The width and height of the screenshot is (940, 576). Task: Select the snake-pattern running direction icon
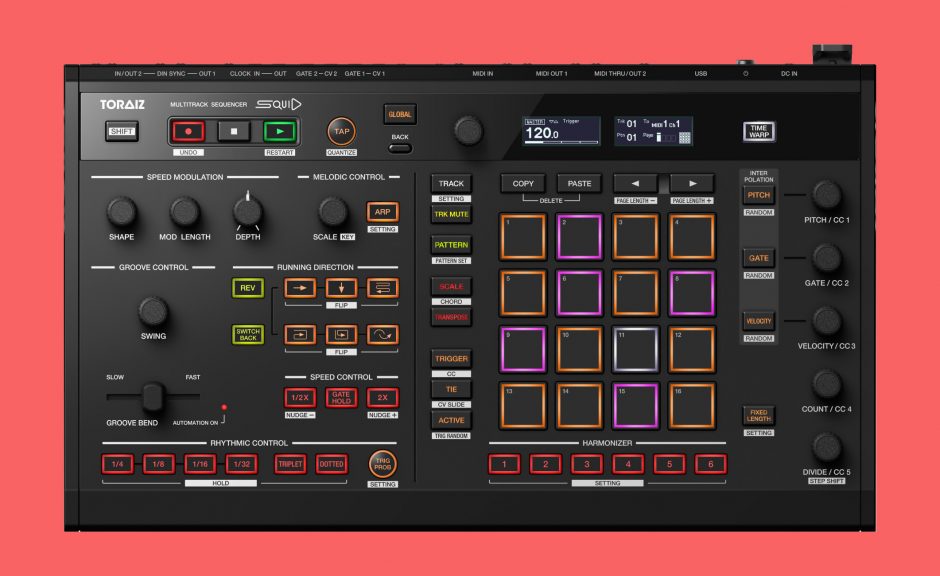click(x=382, y=287)
